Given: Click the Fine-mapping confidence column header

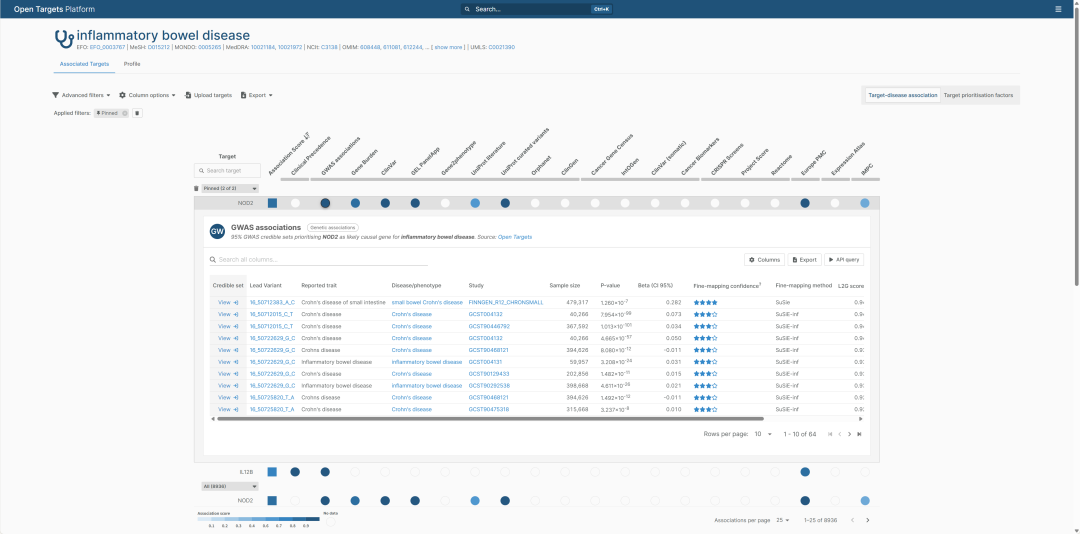Looking at the screenshot, I should point(727,285).
